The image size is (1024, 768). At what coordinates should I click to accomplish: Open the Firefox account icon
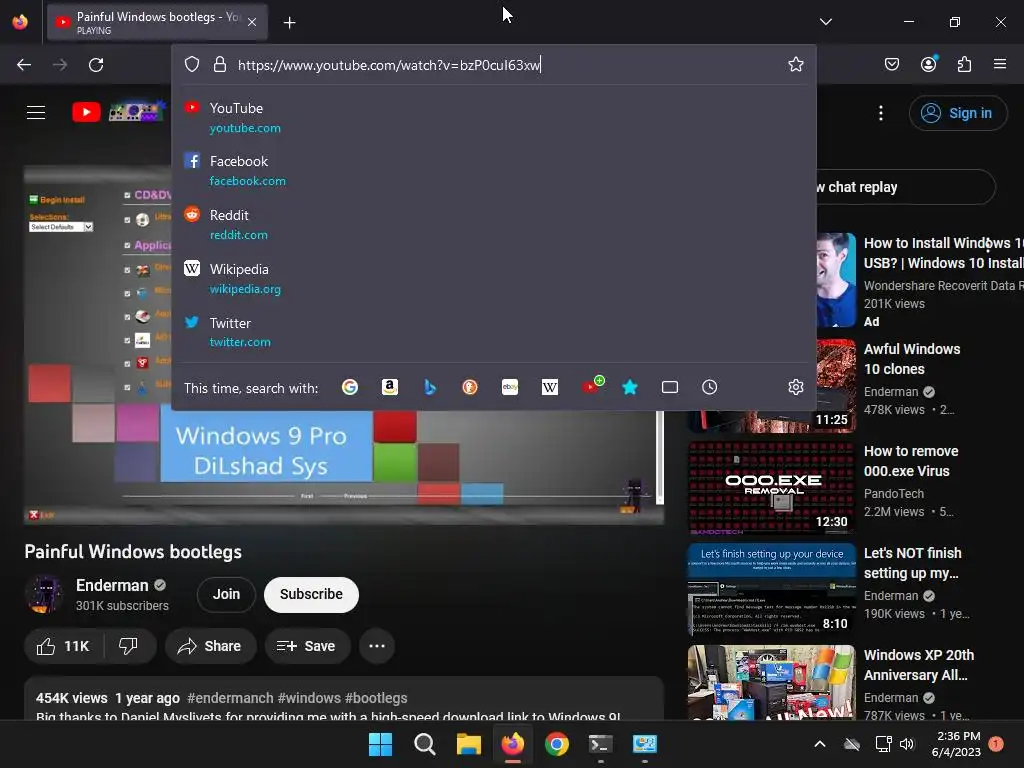click(928, 64)
